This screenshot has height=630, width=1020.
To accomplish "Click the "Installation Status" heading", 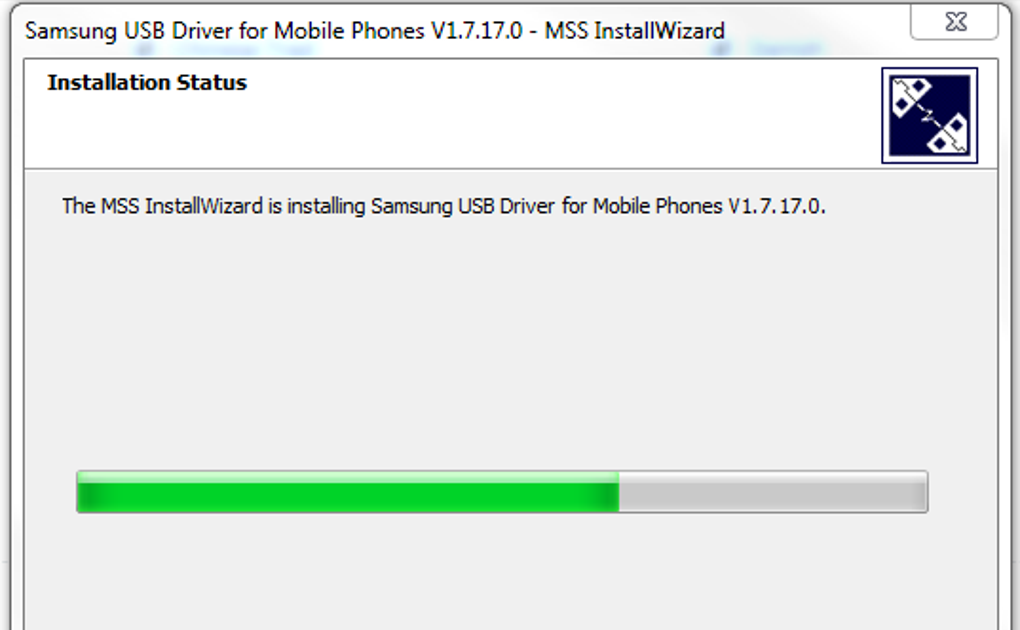I will tap(147, 83).
